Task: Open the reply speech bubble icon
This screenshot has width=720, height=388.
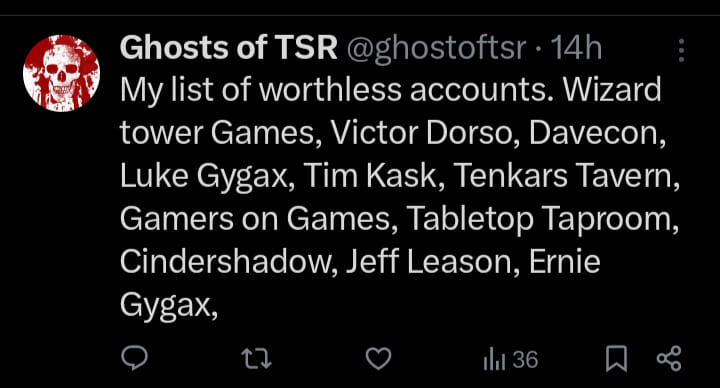Action: coord(135,358)
